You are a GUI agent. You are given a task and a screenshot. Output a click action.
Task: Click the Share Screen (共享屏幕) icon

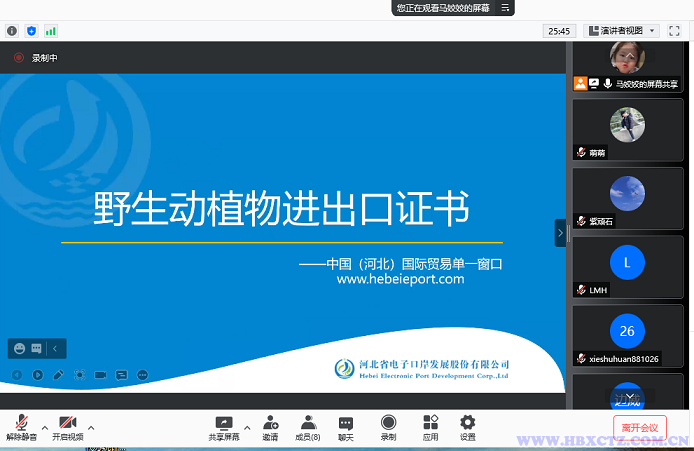(223, 424)
